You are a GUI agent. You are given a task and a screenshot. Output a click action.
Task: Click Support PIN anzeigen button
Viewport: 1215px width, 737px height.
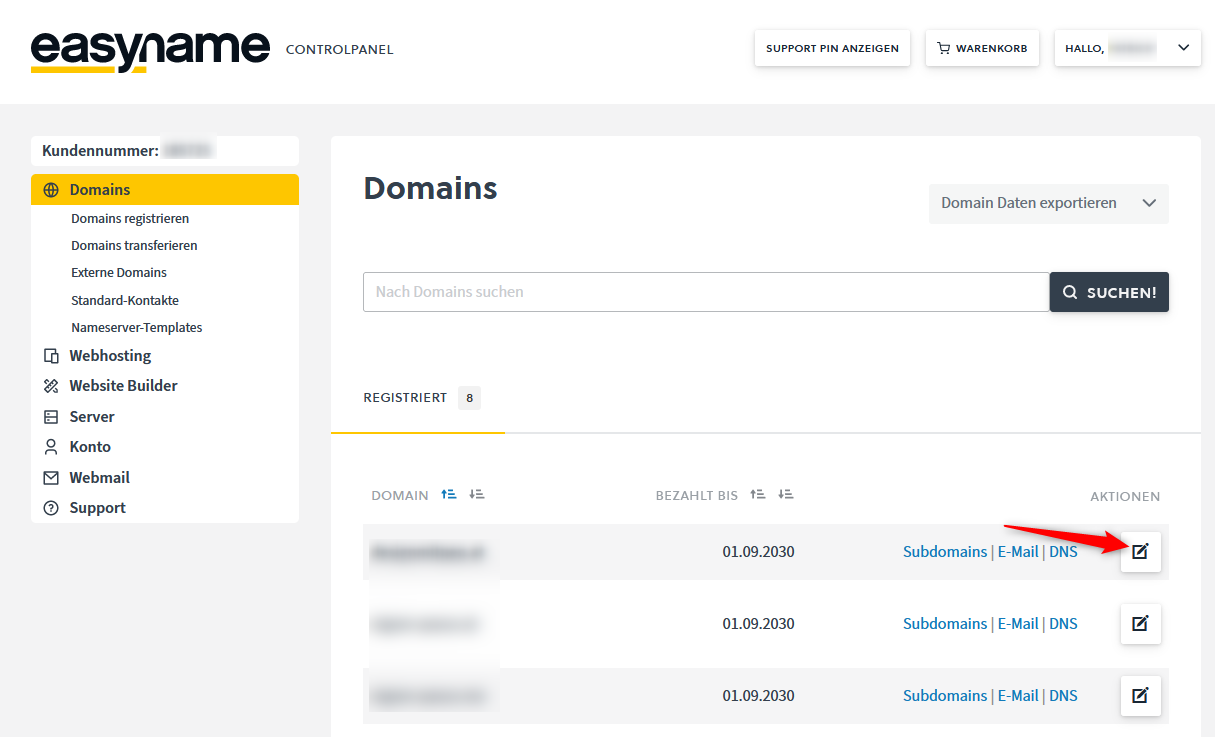coord(832,48)
